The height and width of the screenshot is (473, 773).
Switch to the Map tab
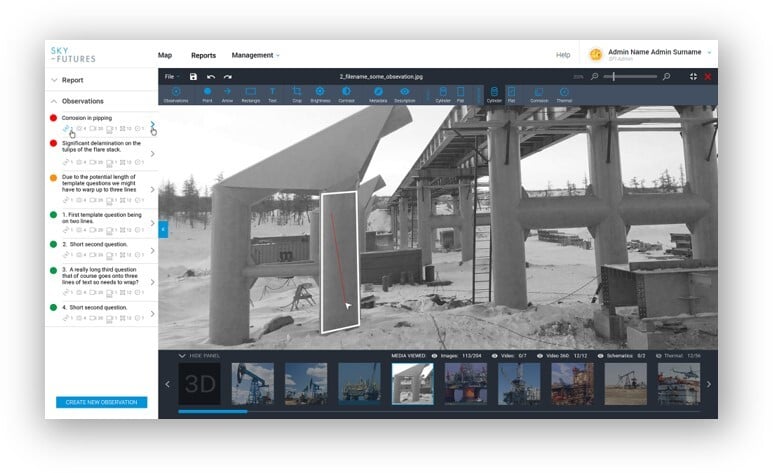pyautogui.click(x=165, y=55)
